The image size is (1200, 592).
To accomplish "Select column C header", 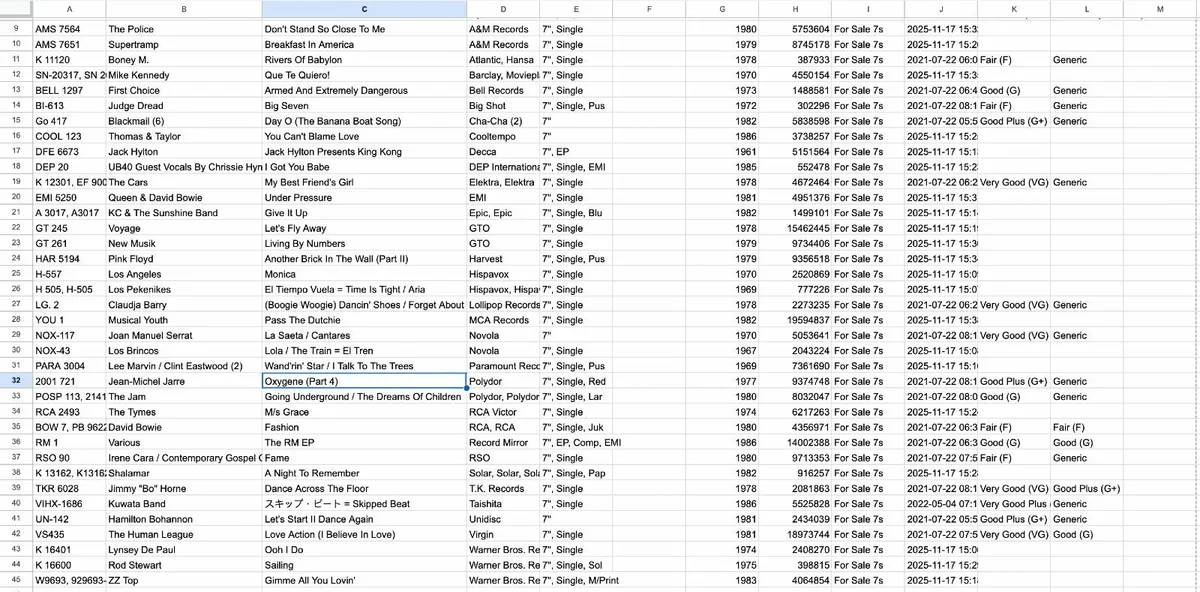I will (363, 9).
